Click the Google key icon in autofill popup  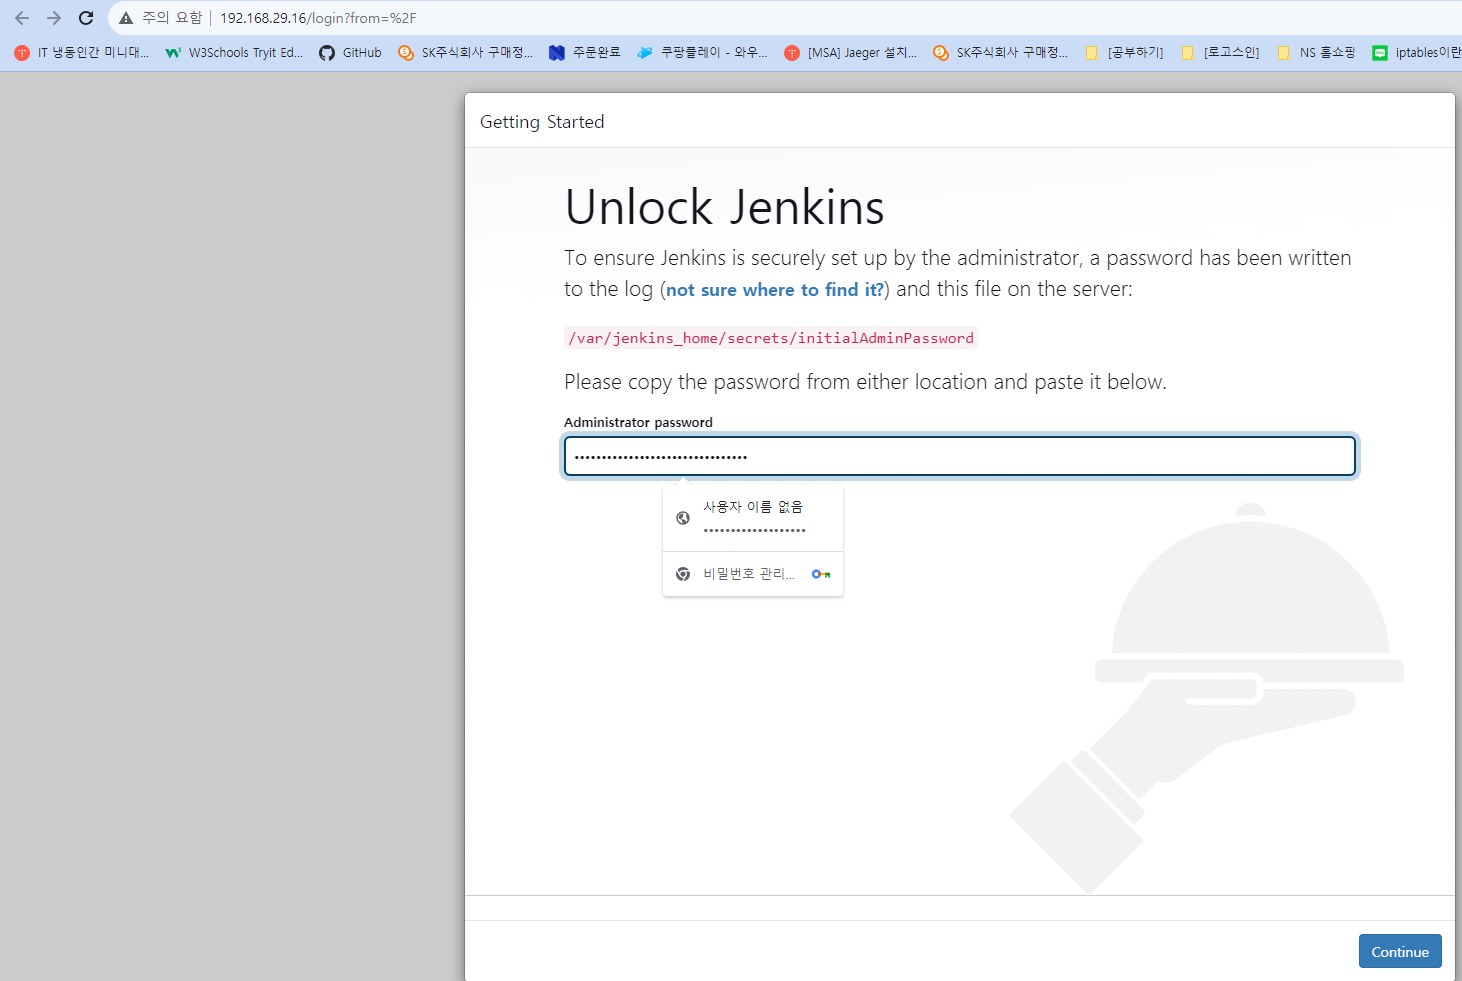coord(821,574)
